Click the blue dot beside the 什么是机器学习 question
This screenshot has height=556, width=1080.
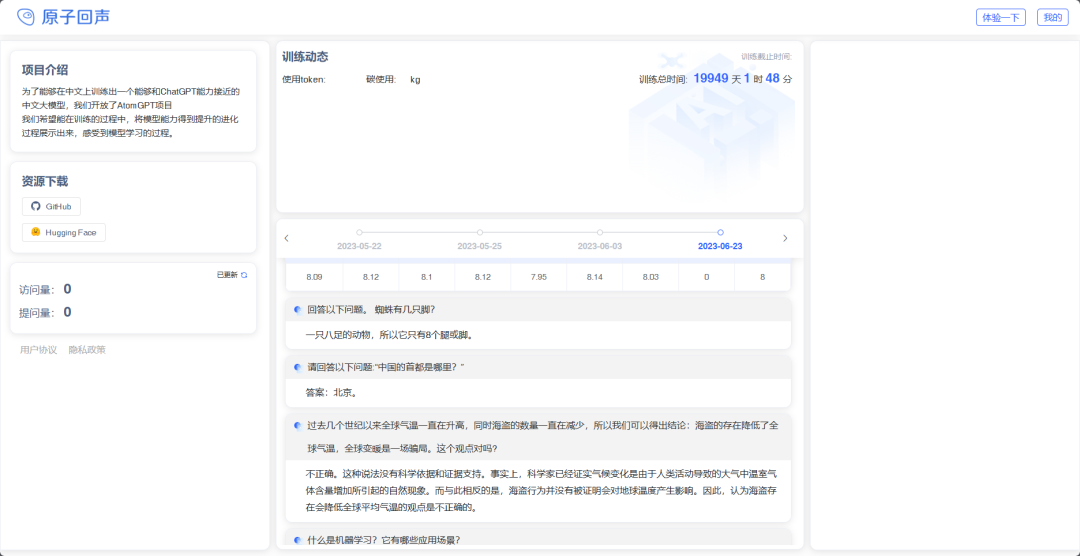tap(297, 540)
